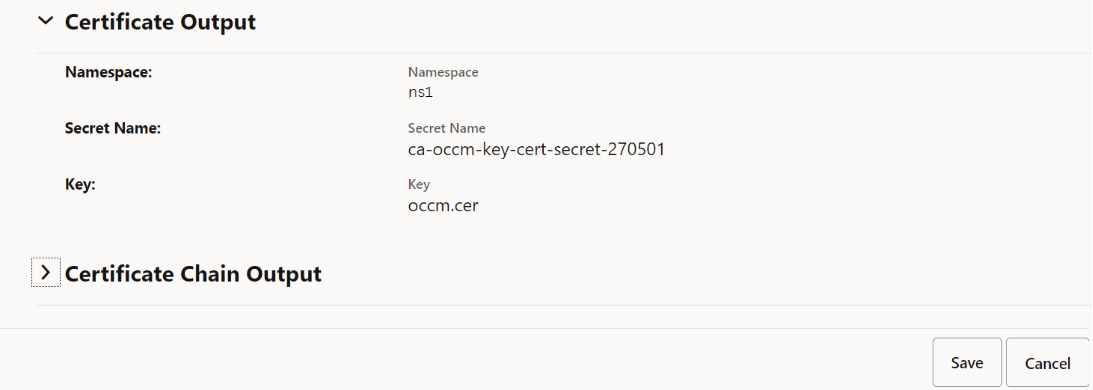Click the bold Namespace: row label
This screenshot has height=390, width=1093.
108,72
